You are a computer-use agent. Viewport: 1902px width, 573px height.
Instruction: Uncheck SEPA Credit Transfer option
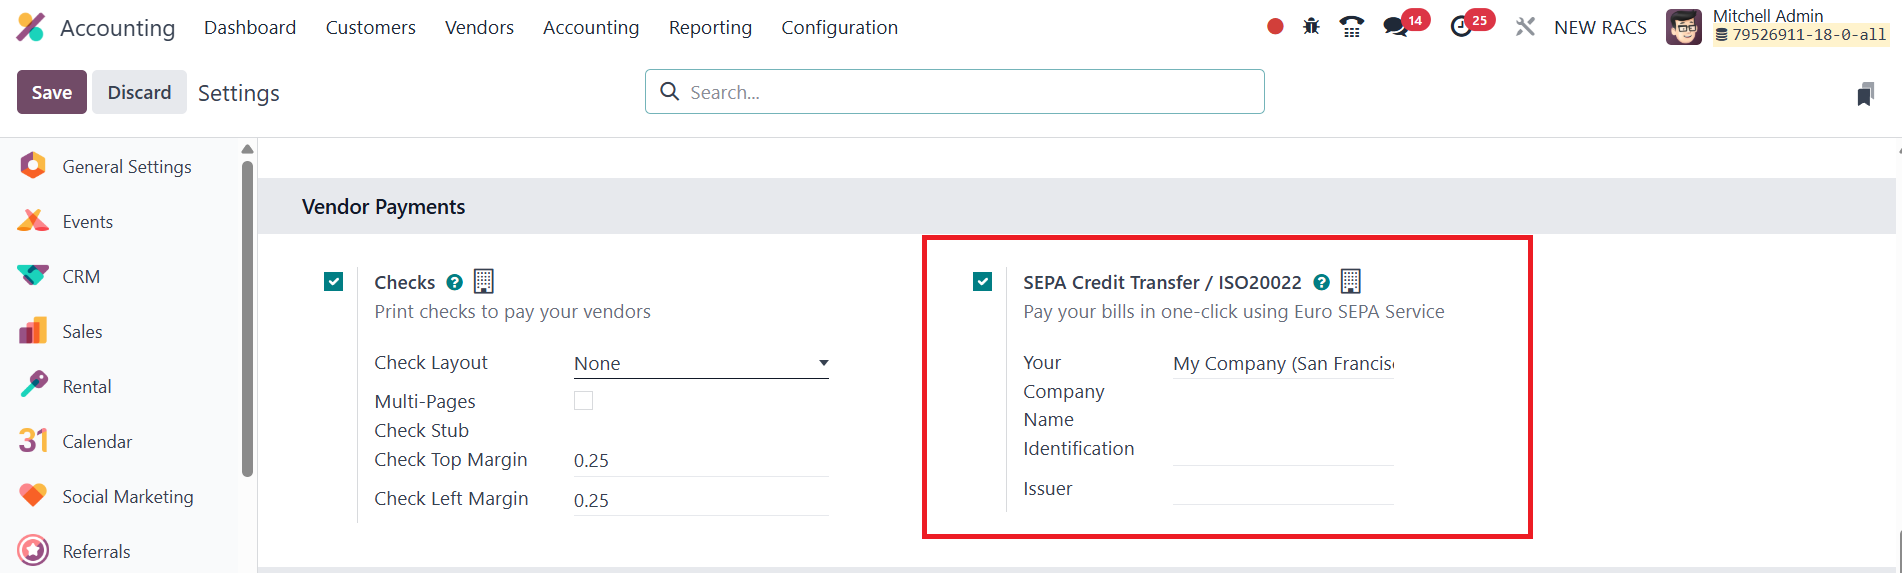983,282
